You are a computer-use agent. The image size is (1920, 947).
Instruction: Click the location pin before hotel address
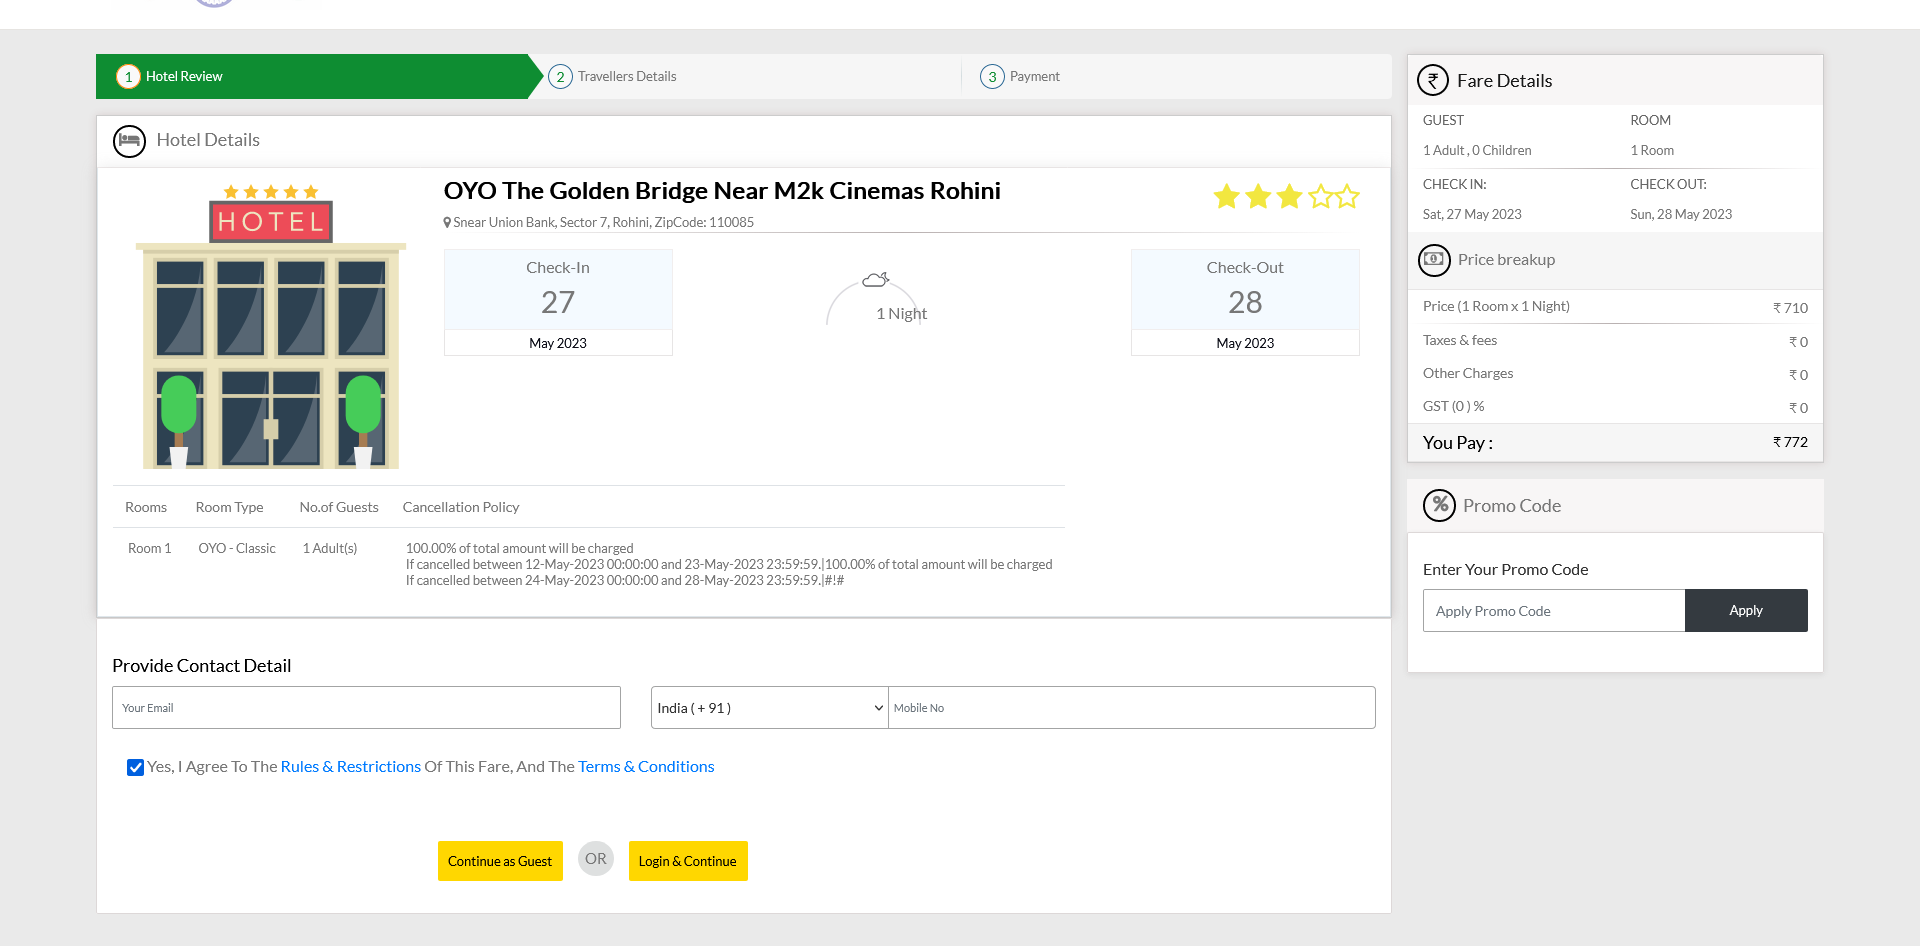tap(447, 223)
